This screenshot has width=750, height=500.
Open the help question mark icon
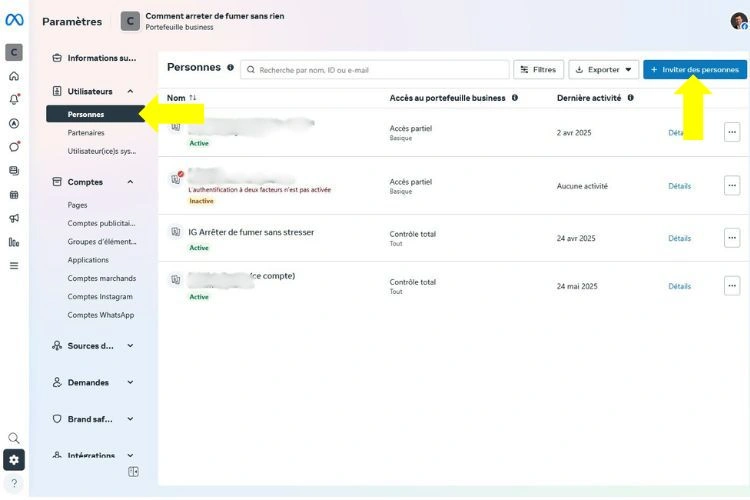point(14,483)
